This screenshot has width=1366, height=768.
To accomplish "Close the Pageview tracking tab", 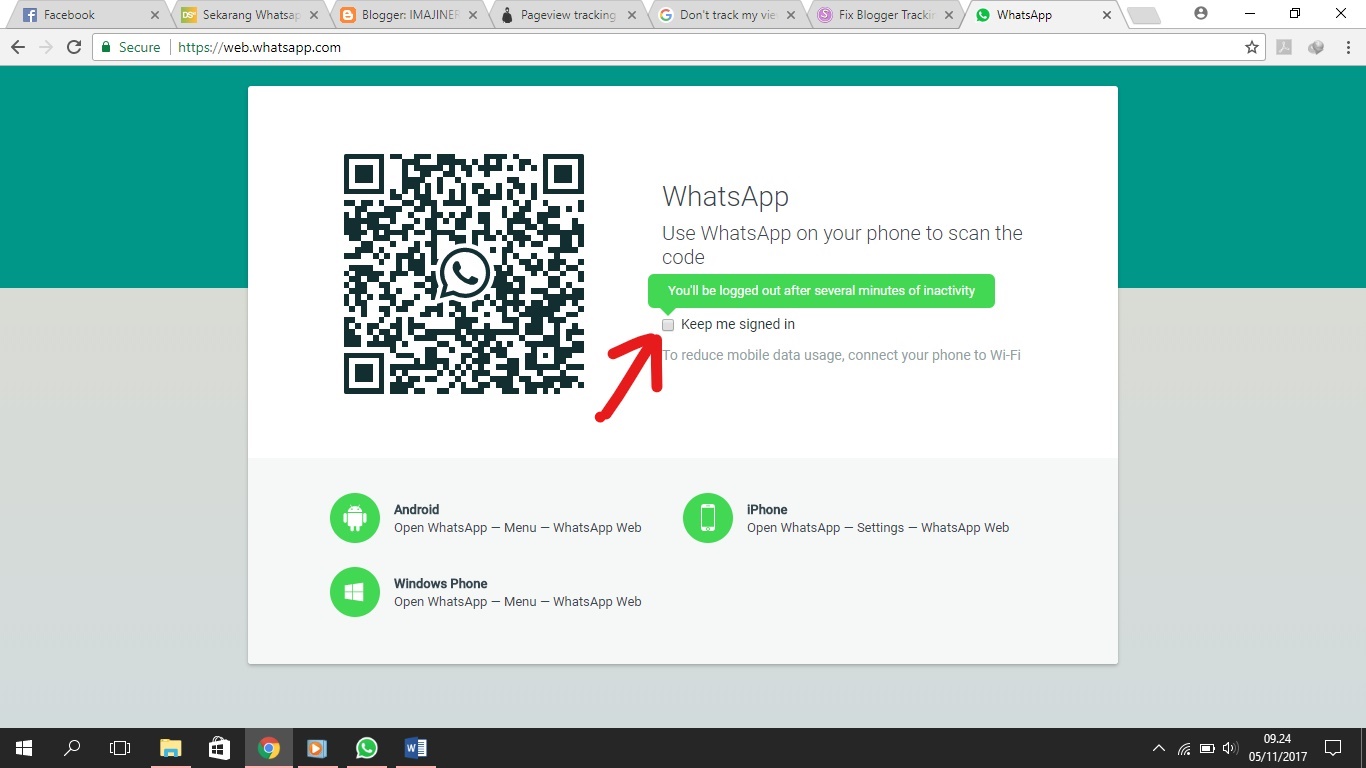I will (631, 15).
